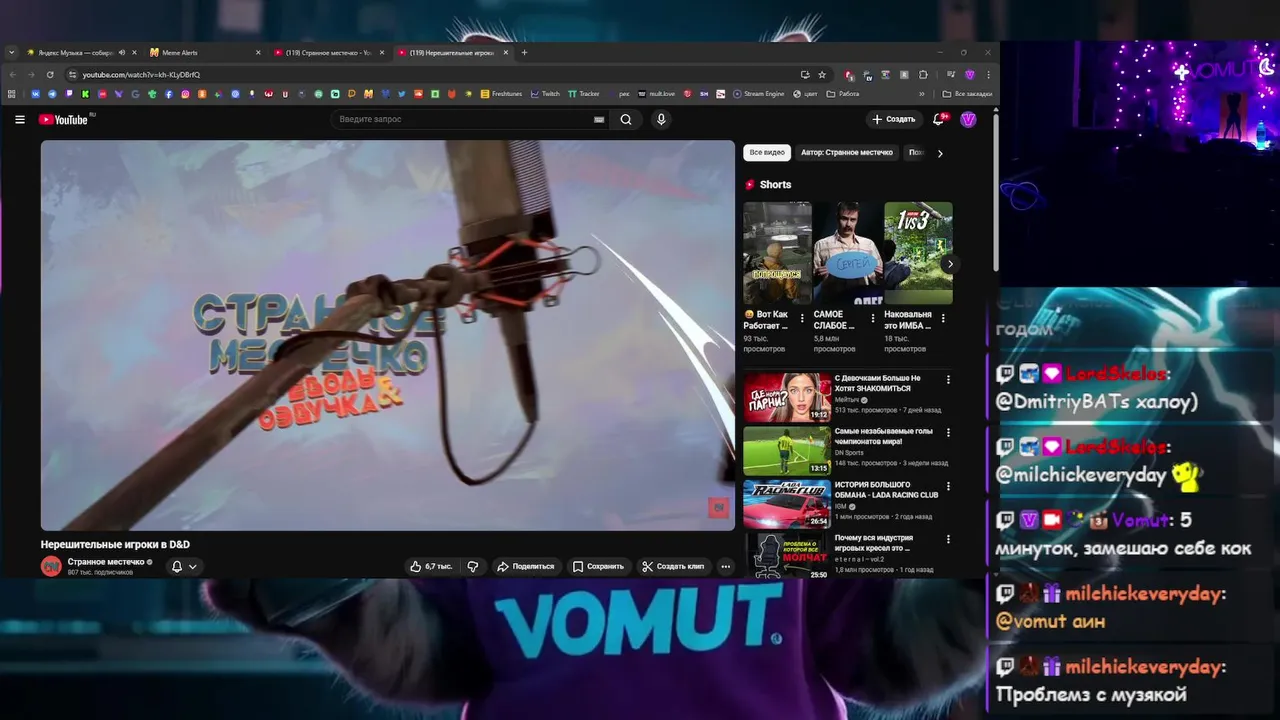This screenshot has height=720, width=1280.
Task: Open options for С Девочками video
Action: click(x=948, y=380)
